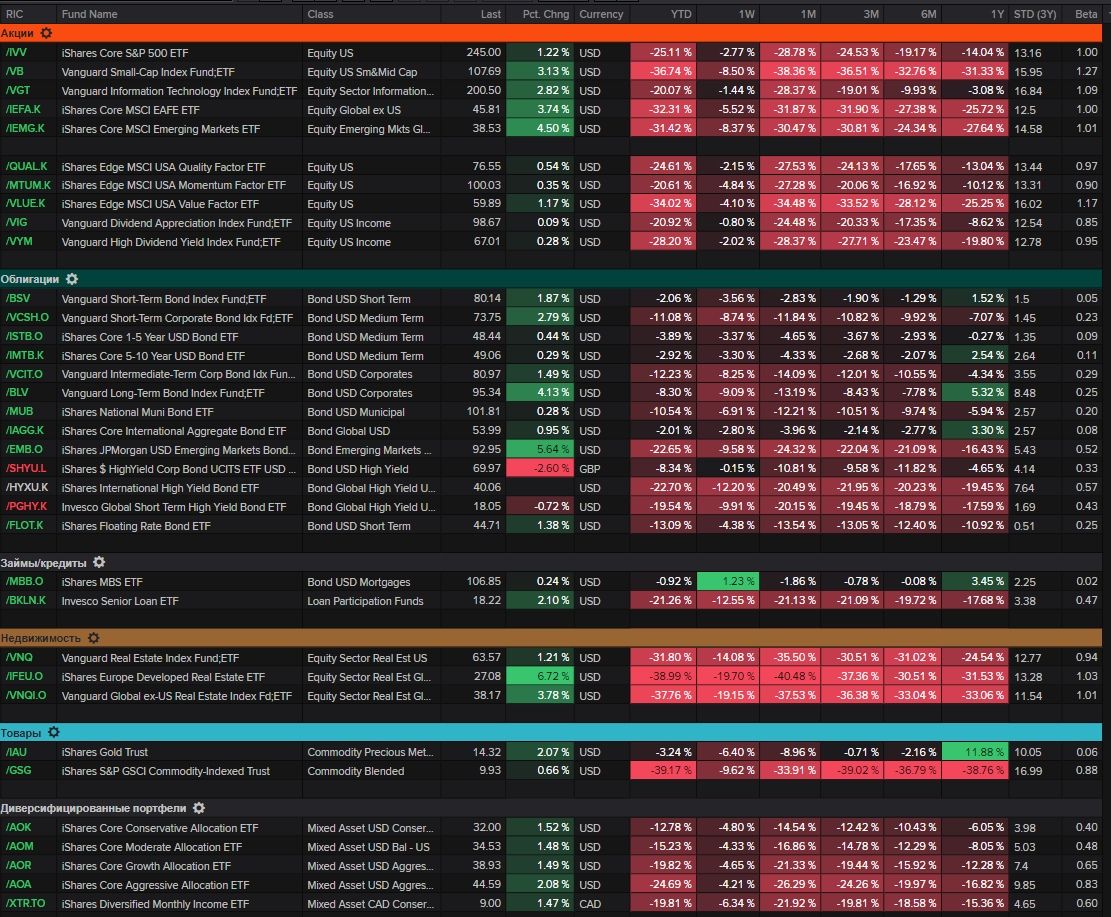This screenshot has height=917, width=1111.
Task: Sort by 3M column header
Action: [871, 14]
